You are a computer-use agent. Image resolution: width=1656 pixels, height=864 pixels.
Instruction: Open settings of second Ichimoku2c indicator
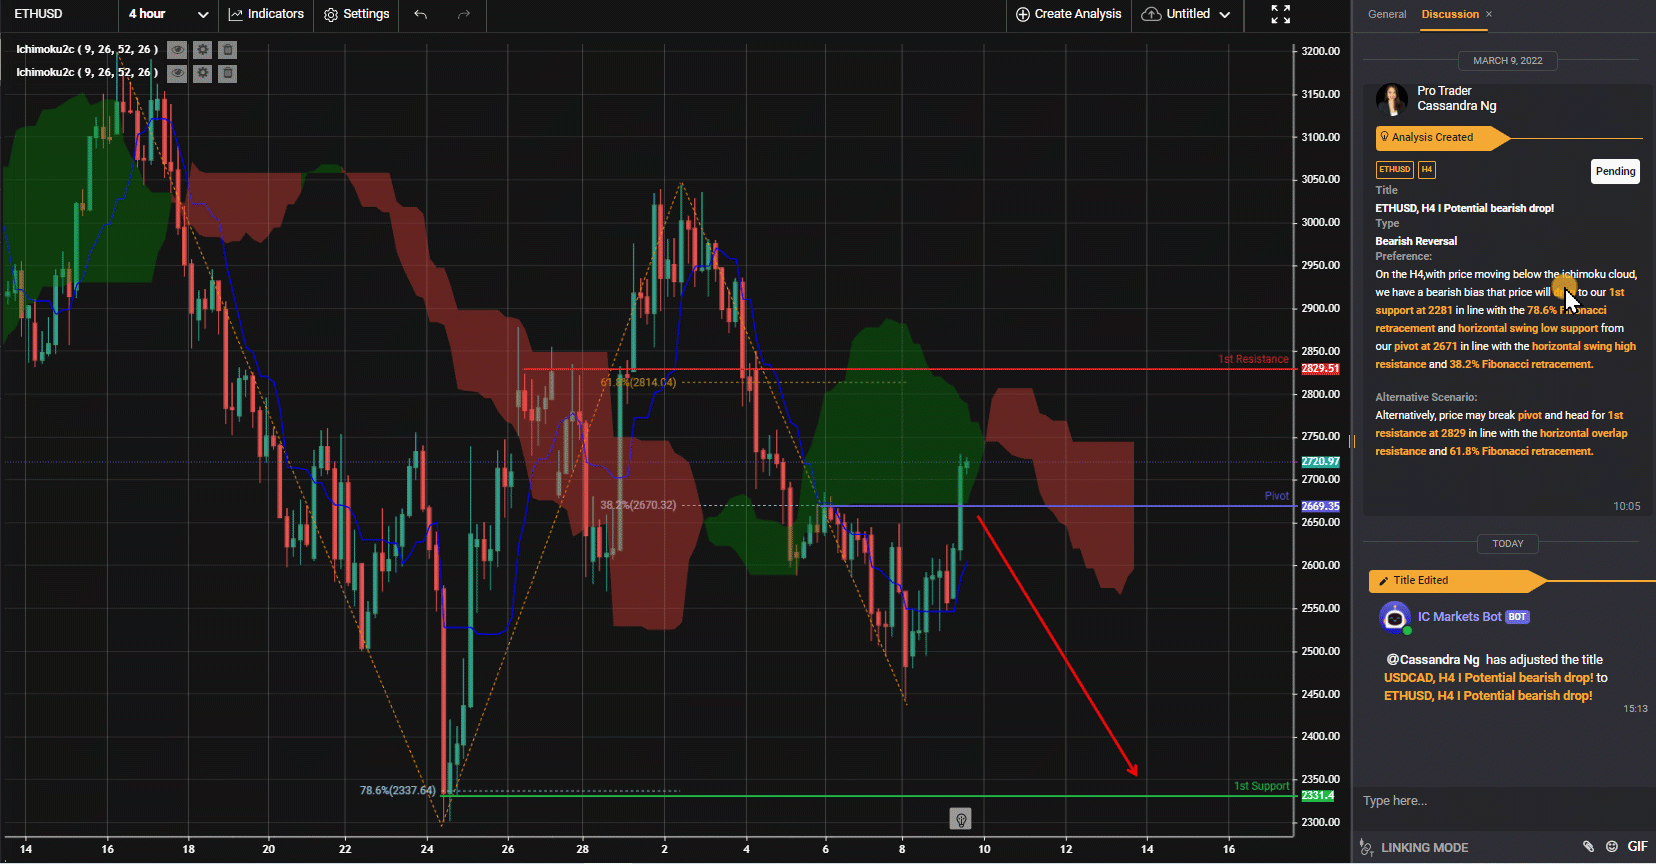[x=203, y=73]
